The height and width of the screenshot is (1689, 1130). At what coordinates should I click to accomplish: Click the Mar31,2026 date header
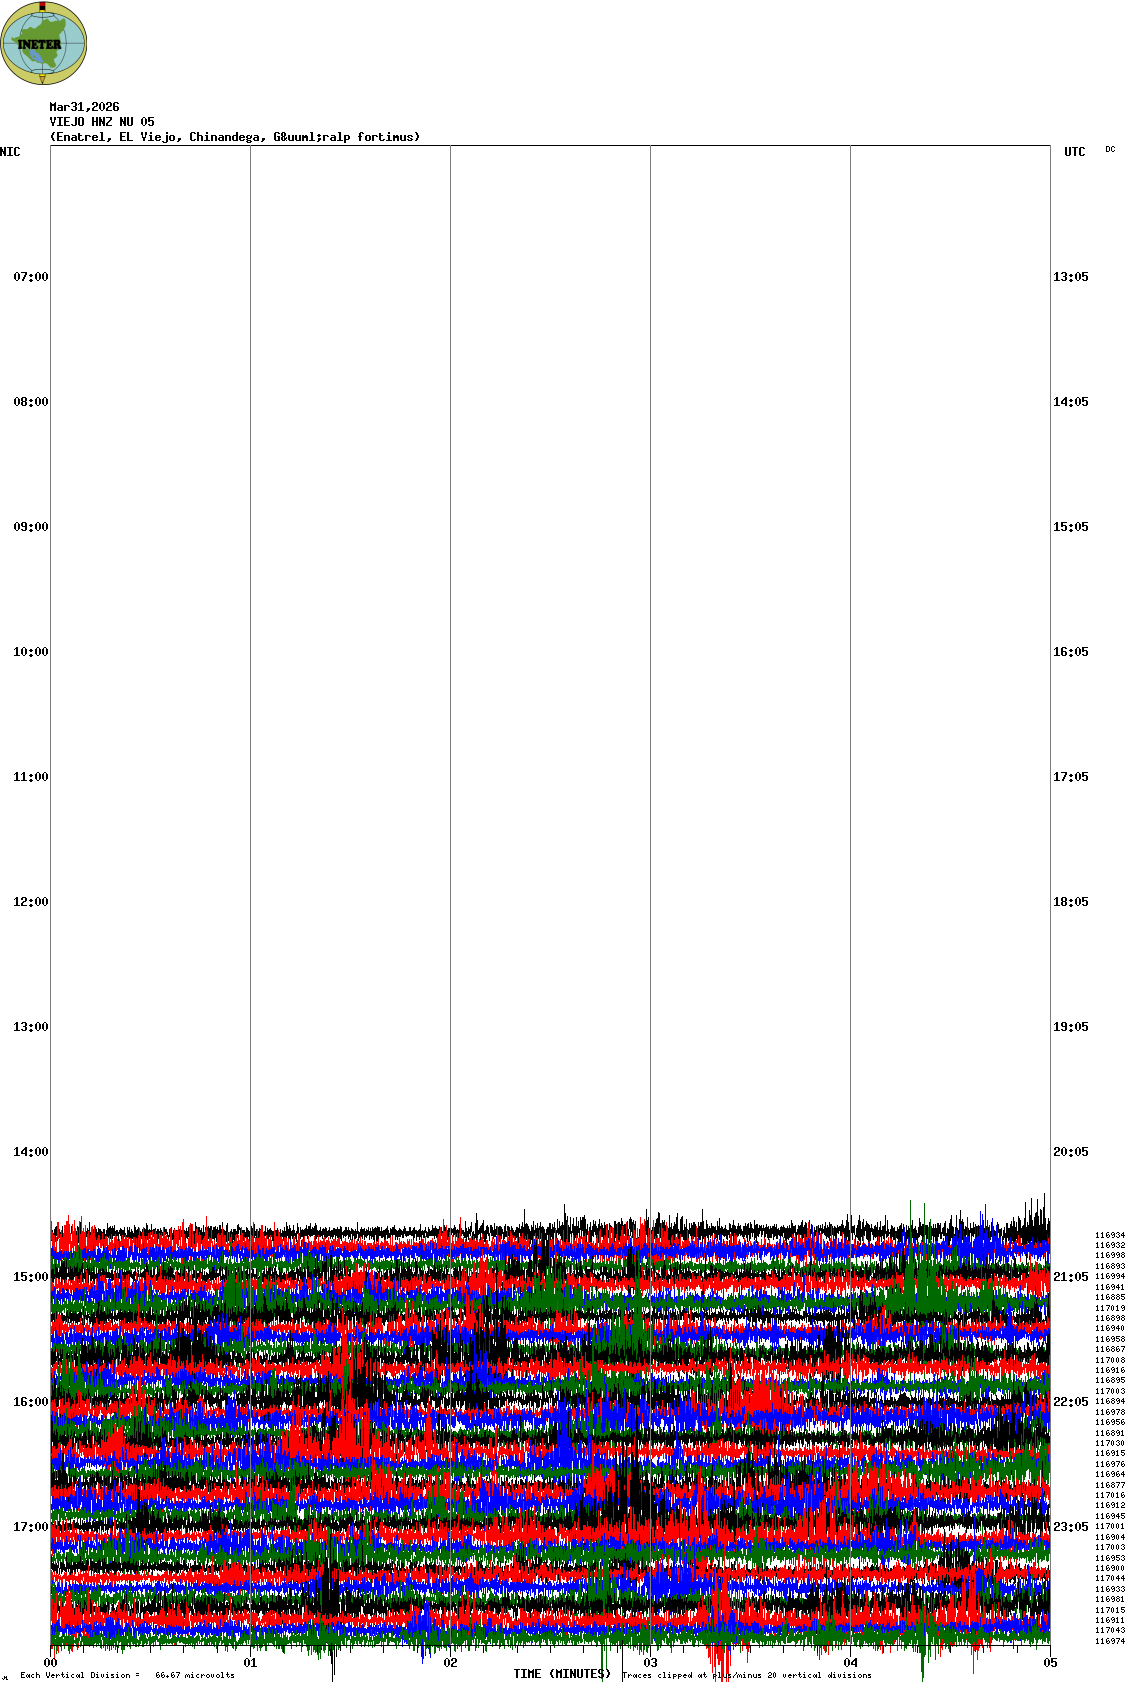[x=84, y=107]
